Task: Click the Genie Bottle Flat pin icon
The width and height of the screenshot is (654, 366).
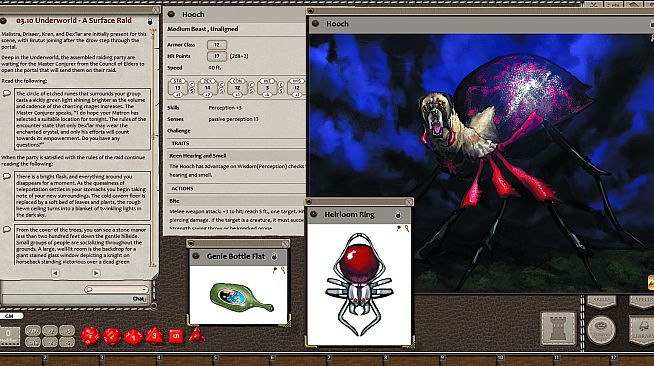Action: pos(275,270)
